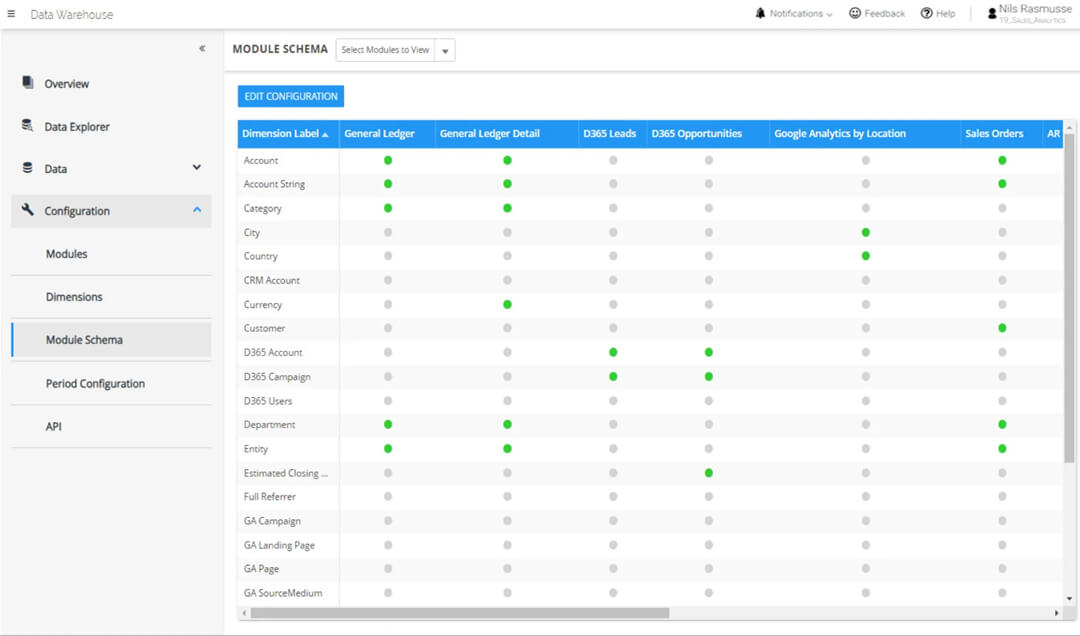Open the Select Modules to View dropdown
This screenshot has height=636, width=1080.
pos(395,50)
